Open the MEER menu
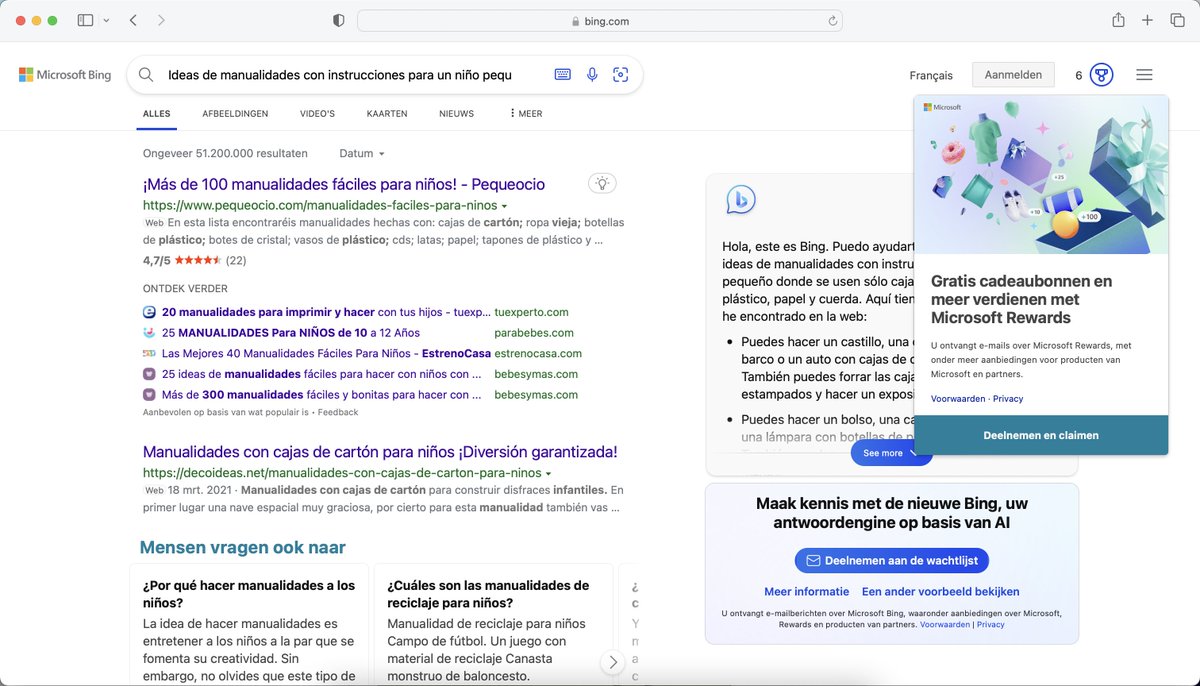 pyautogui.click(x=526, y=114)
